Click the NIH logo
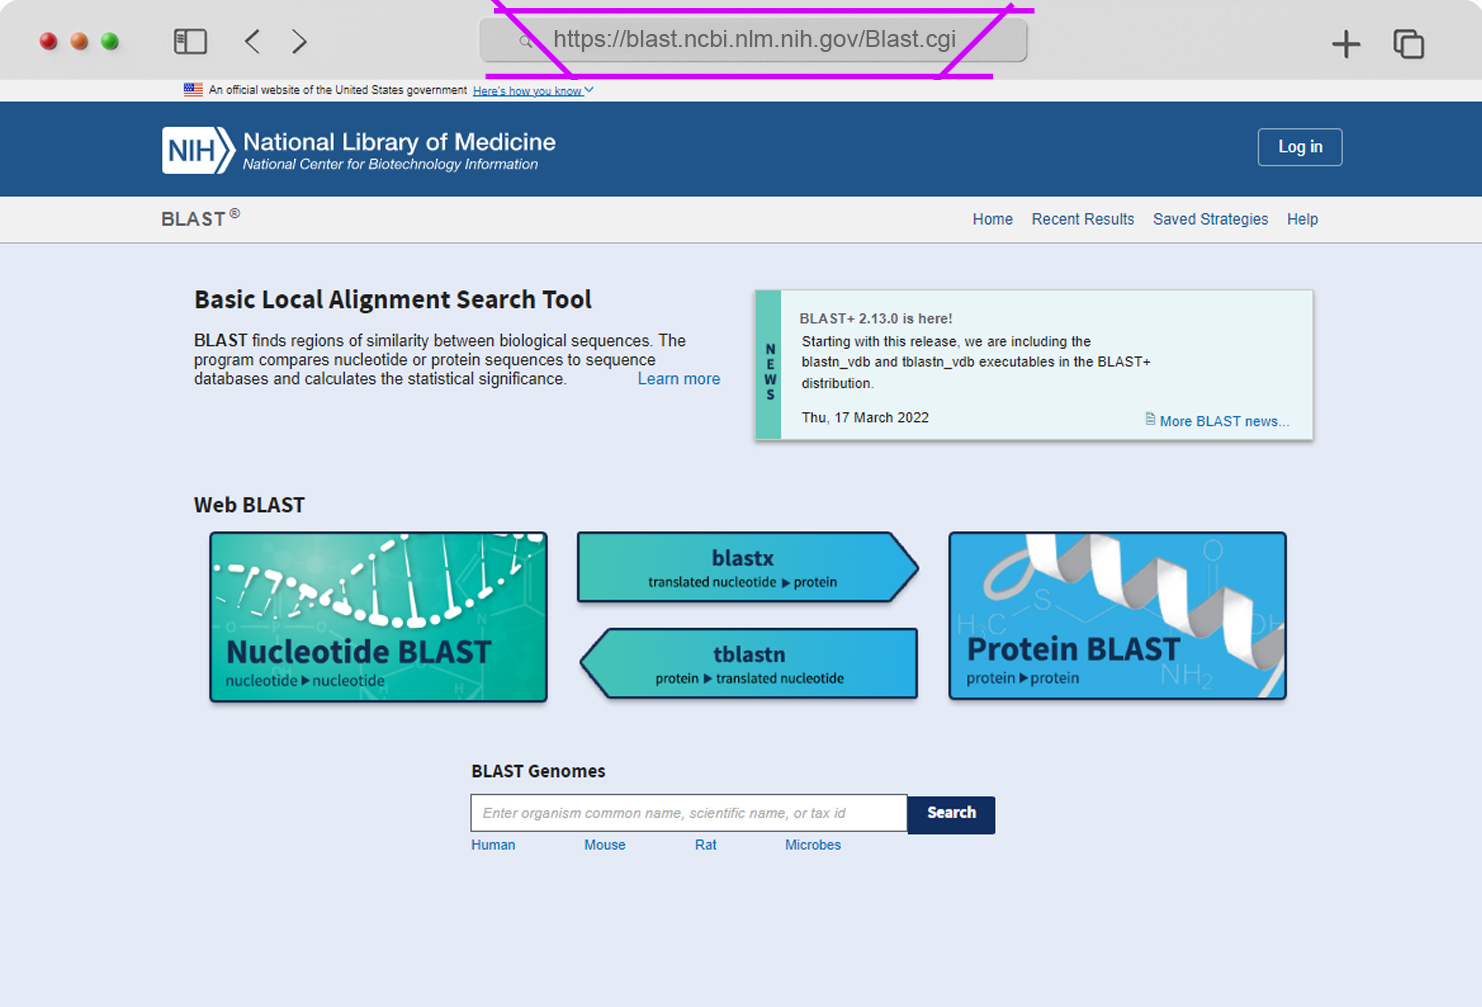The height and width of the screenshot is (1007, 1482). click(x=198, y=150)
